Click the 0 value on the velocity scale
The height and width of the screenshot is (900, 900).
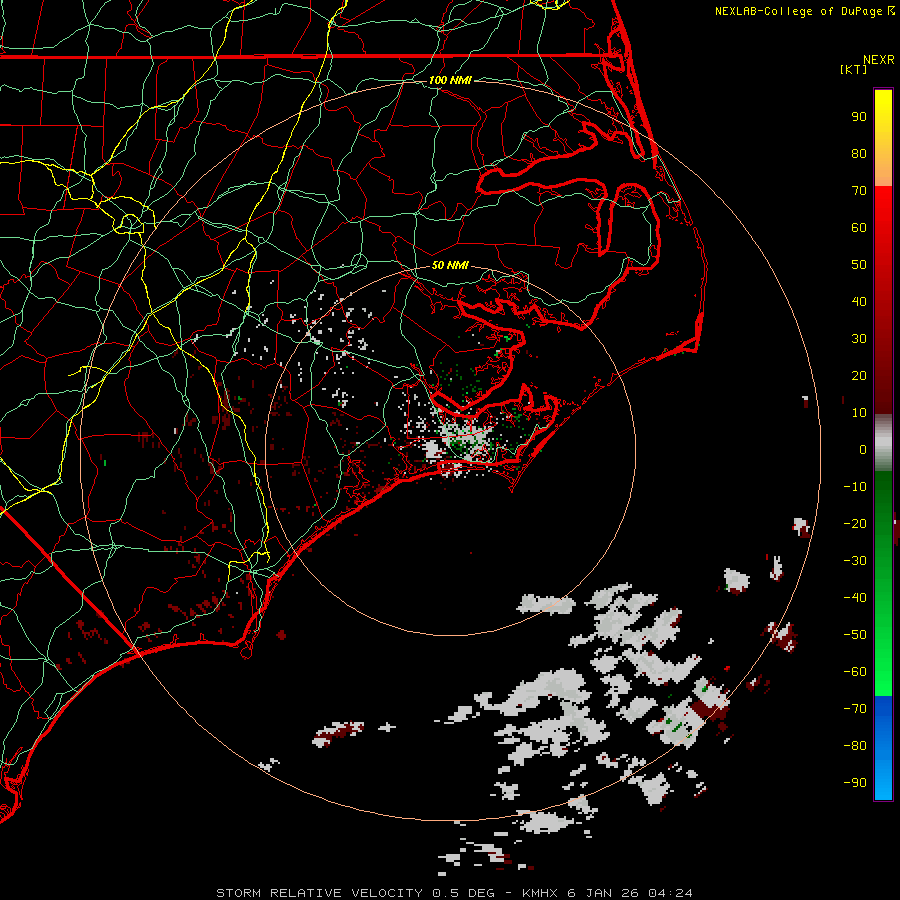pos(863,449)
